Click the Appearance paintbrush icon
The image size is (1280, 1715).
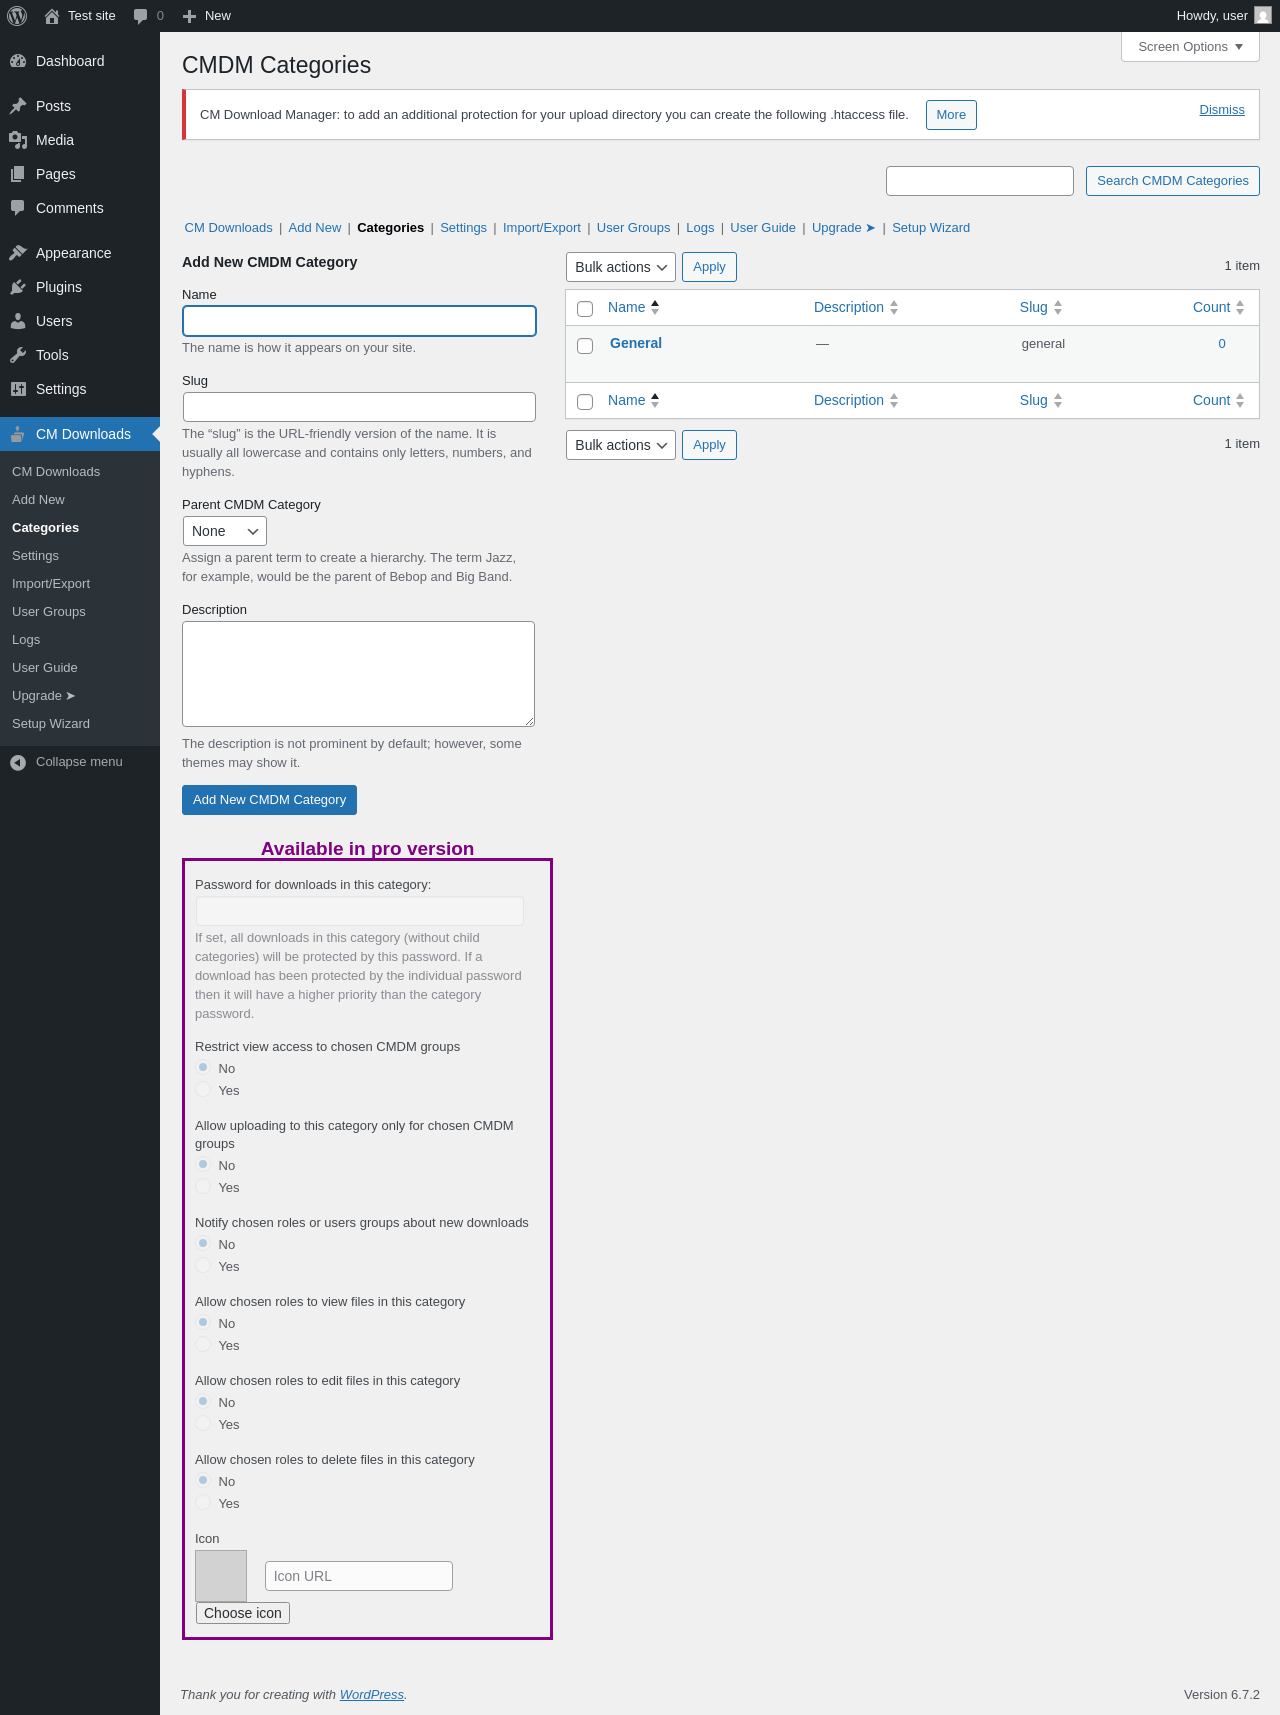[18, 253]
